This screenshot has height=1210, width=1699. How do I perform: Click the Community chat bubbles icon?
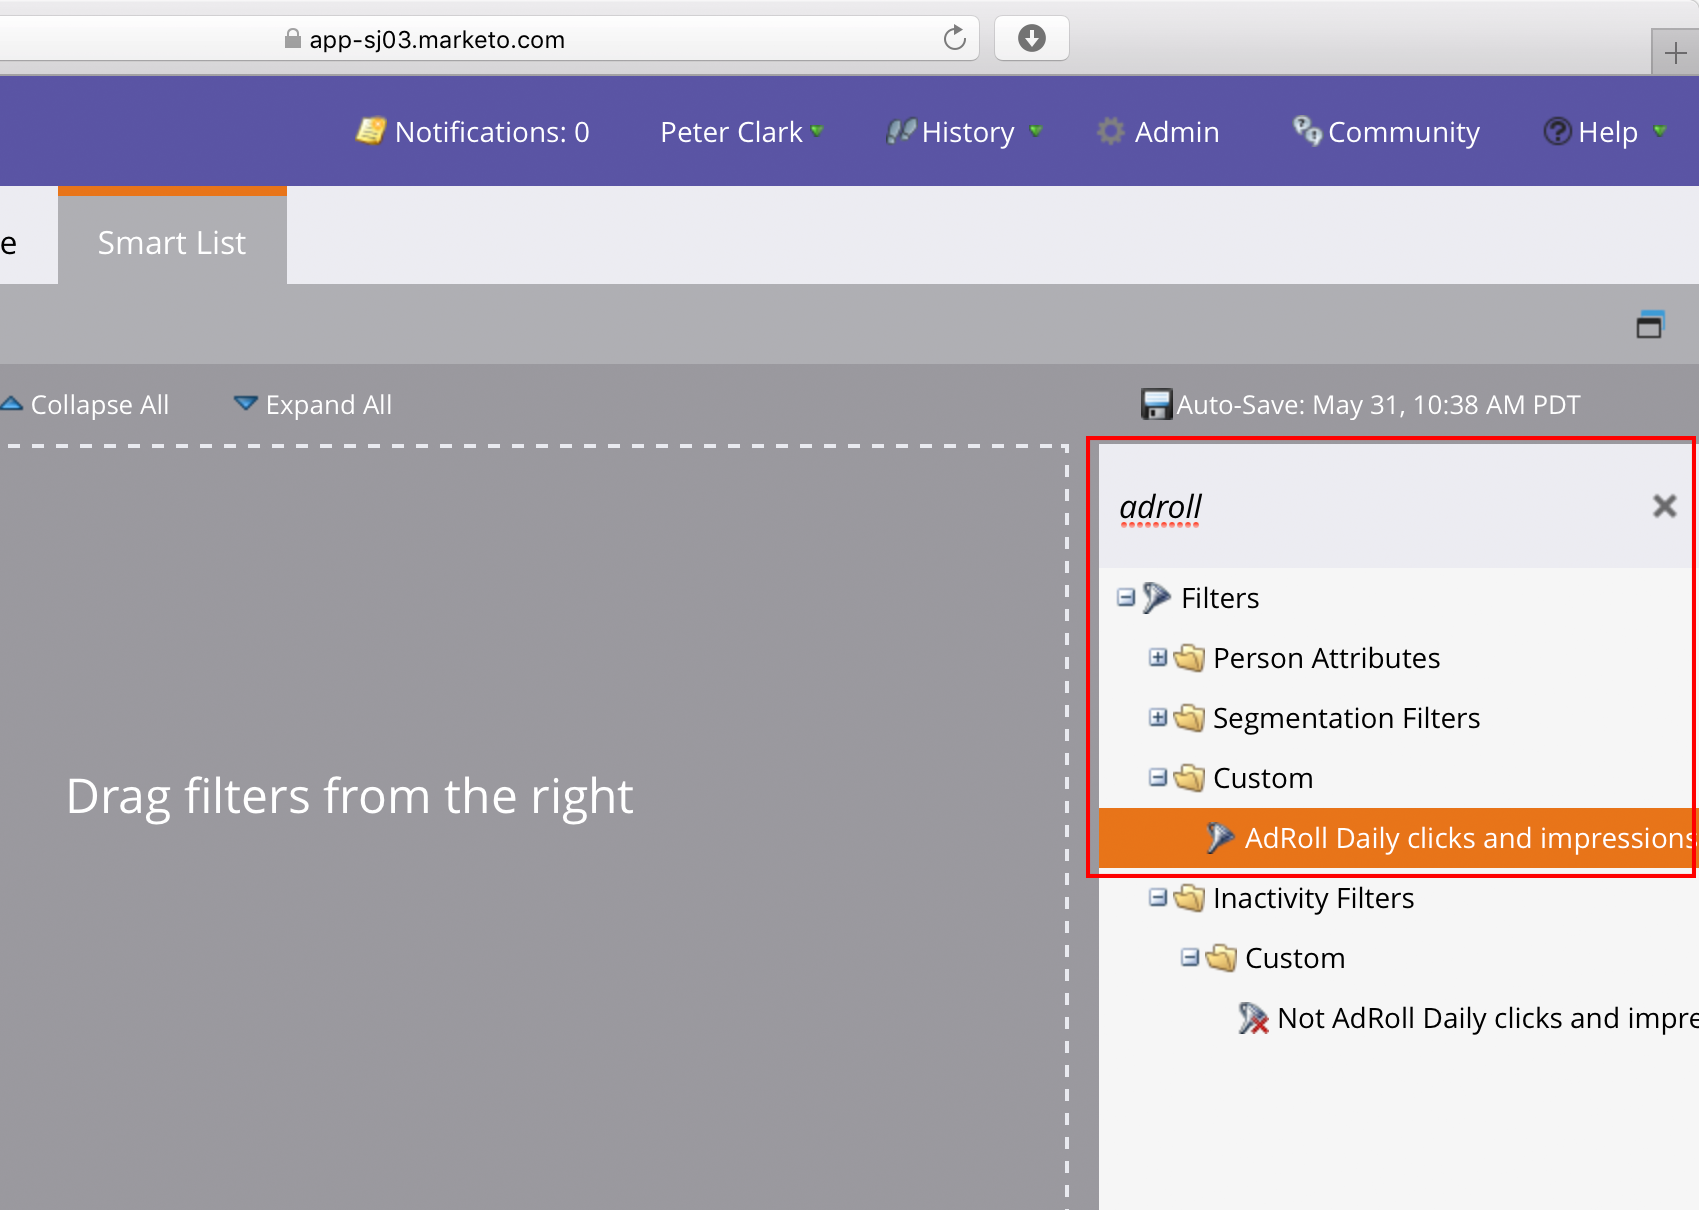1307,130
